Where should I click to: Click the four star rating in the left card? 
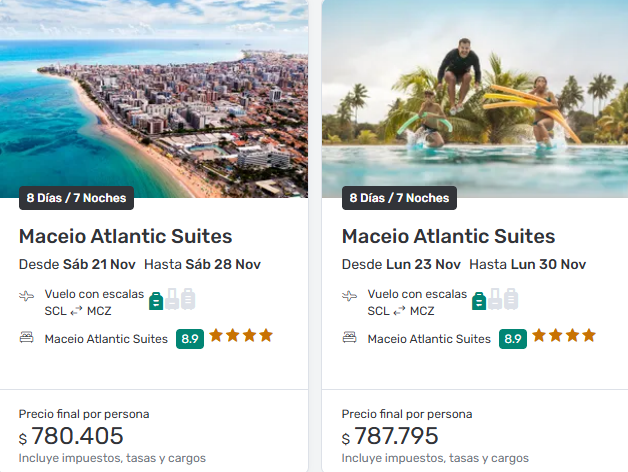240,336
